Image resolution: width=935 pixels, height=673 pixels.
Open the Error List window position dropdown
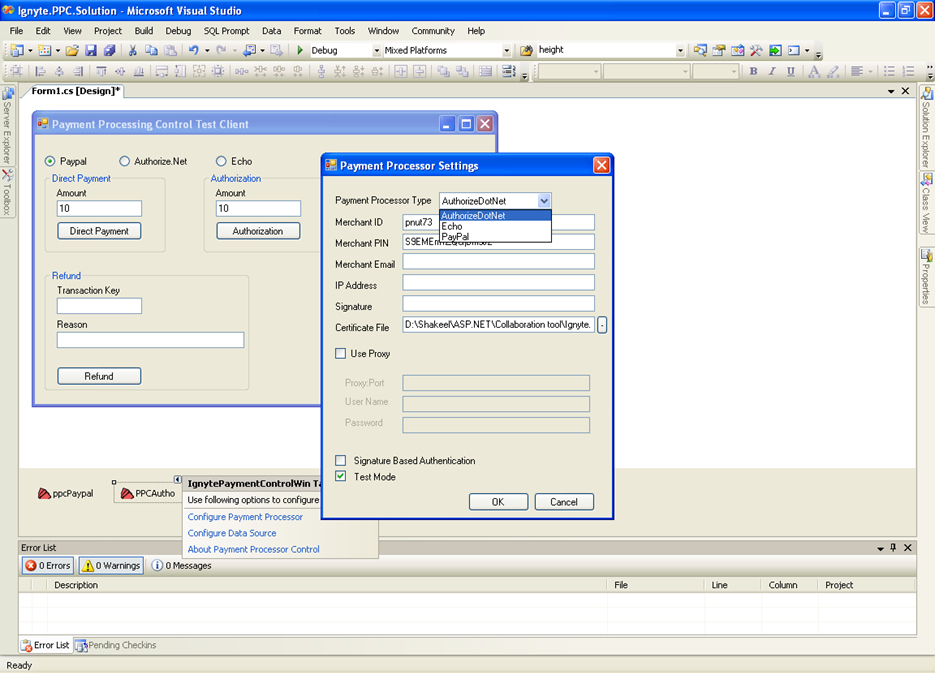point(881,548)
